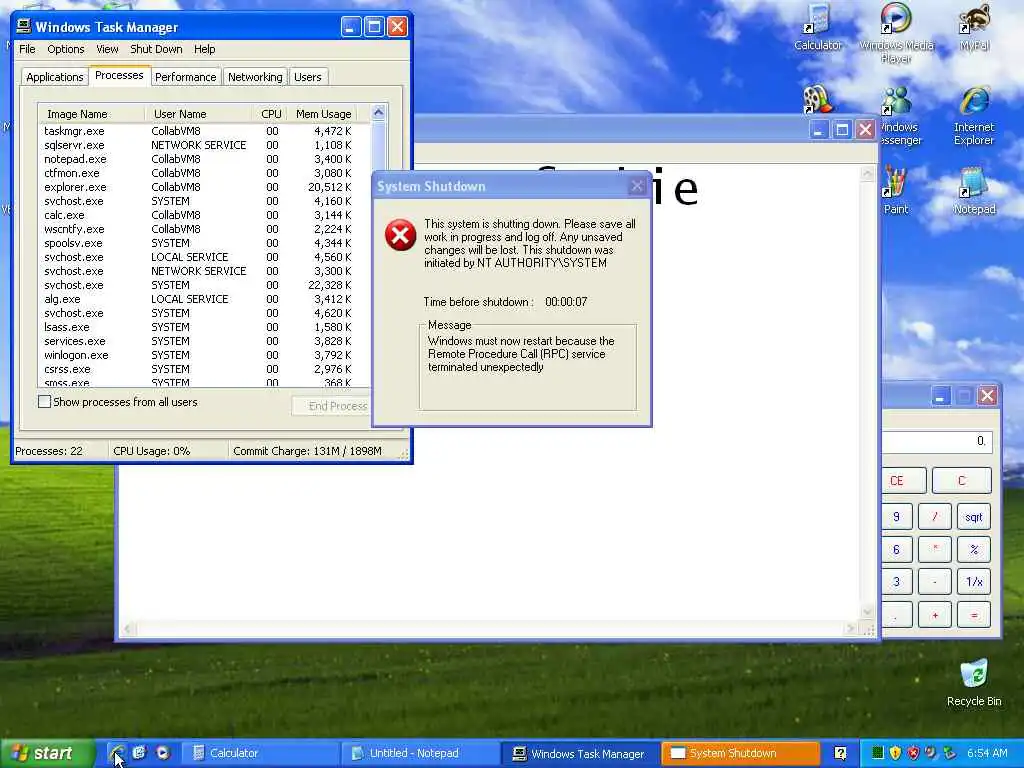Select ctfmon.exe process row
This screenshot has width=1024, height=768.
[204, 173]
